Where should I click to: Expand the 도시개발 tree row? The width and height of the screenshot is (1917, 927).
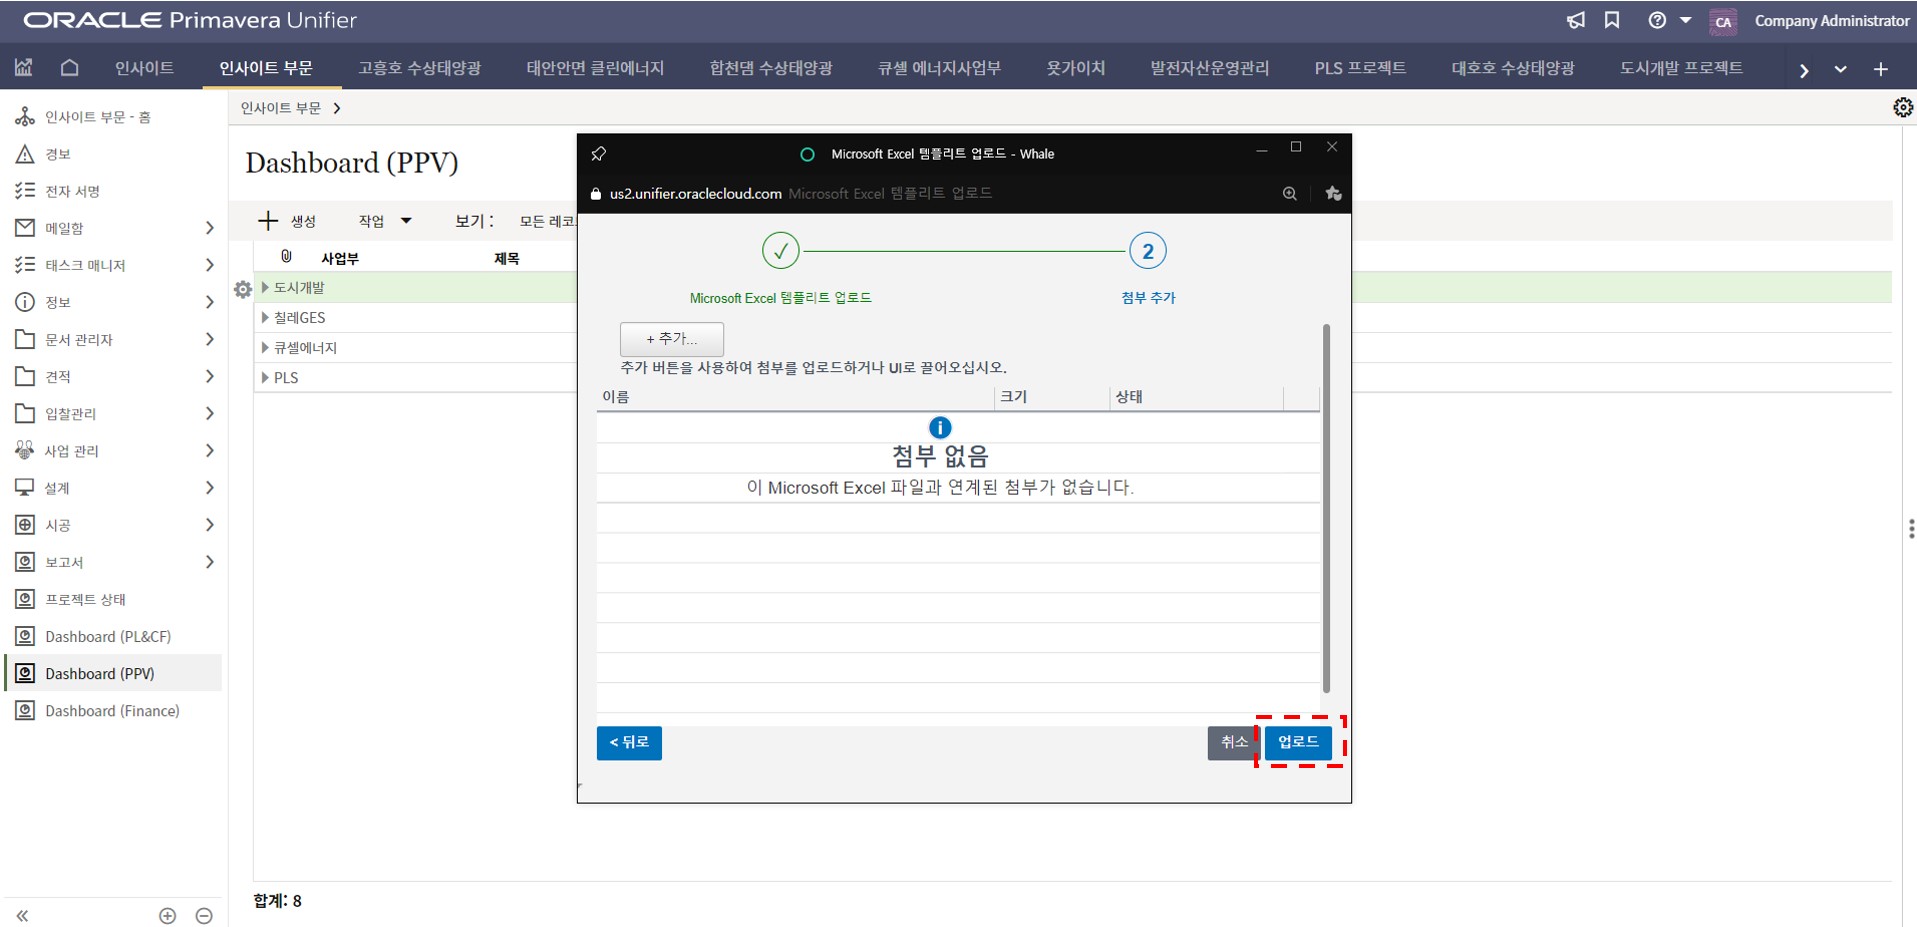[x=266, y=288]
